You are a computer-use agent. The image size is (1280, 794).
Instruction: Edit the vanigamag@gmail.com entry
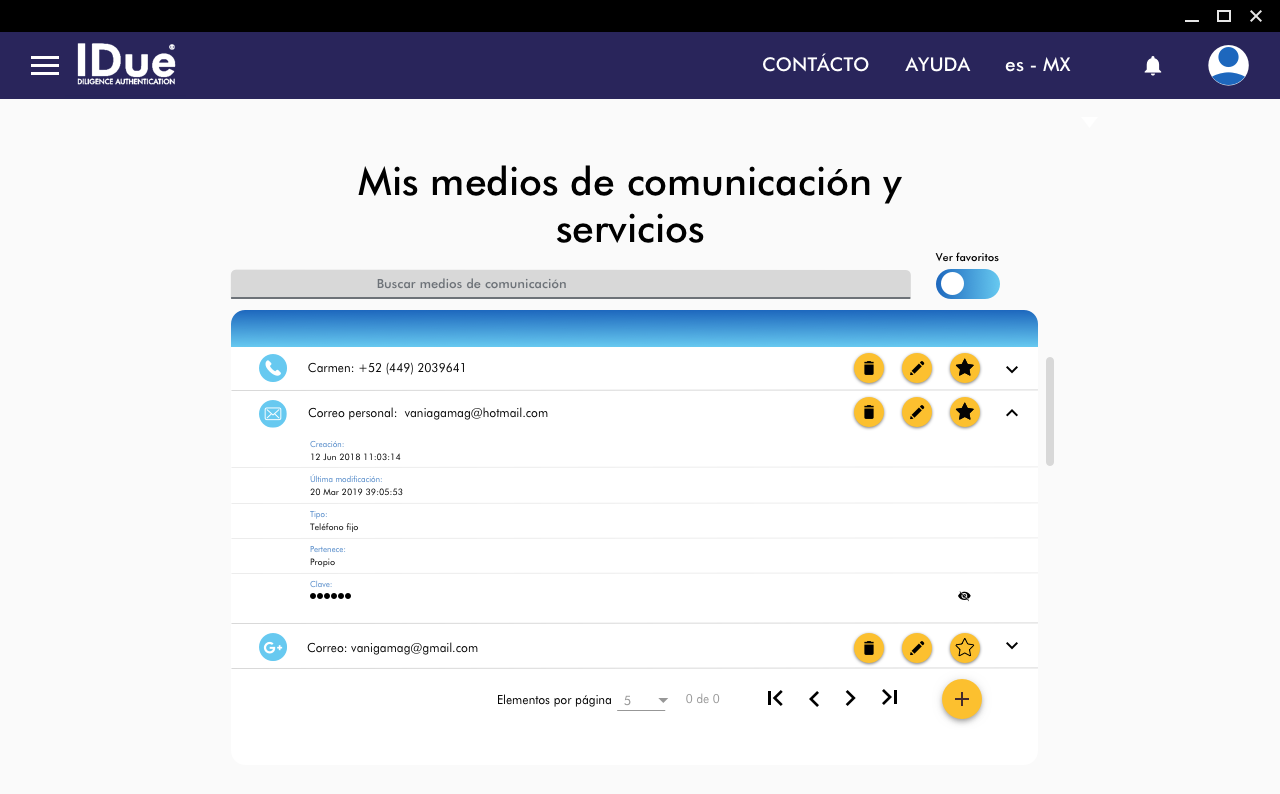(x=916, y=648)
